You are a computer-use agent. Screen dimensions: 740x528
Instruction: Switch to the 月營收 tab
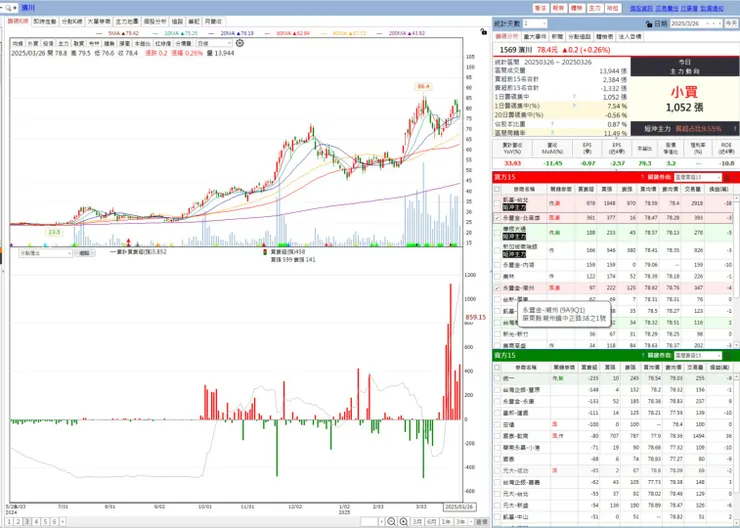[x=213, y=21]
